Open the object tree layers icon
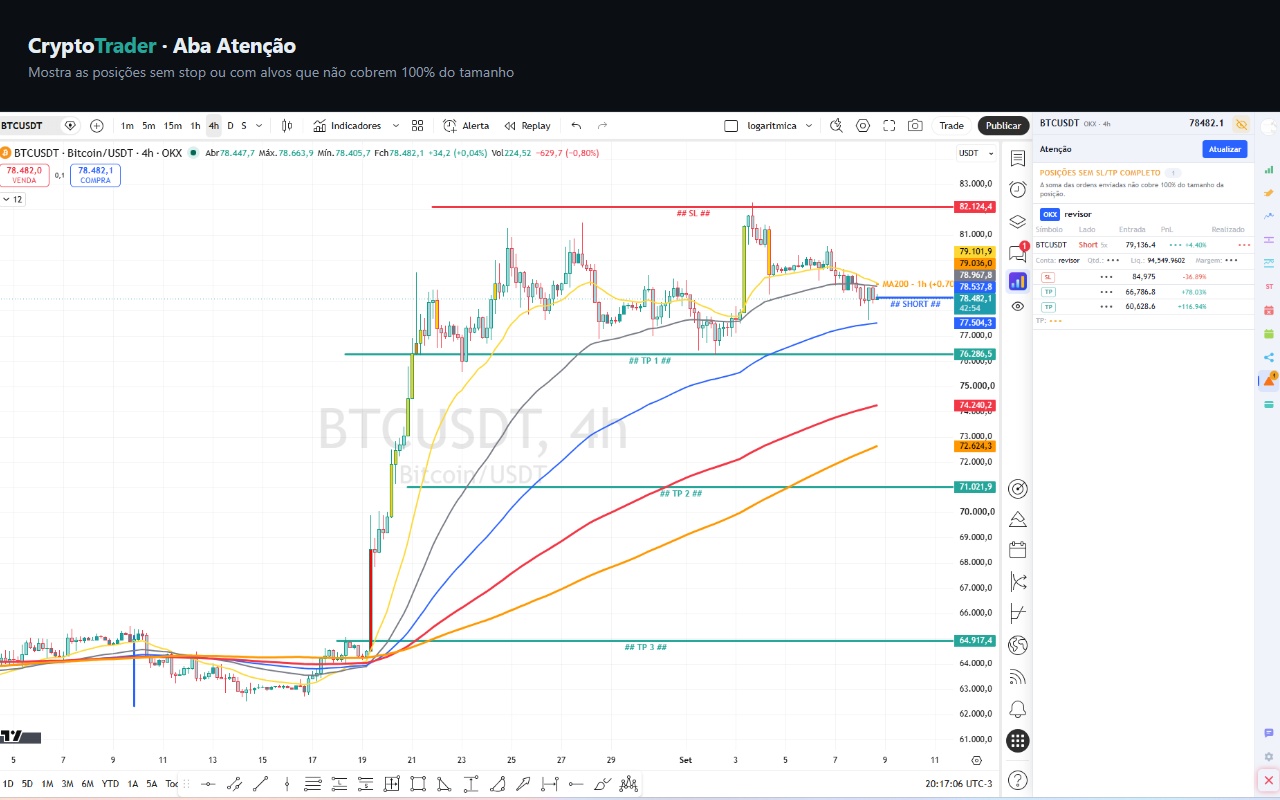This screenshot has width=1280, height=800. pyautogui.click(x=1018, y=221)
